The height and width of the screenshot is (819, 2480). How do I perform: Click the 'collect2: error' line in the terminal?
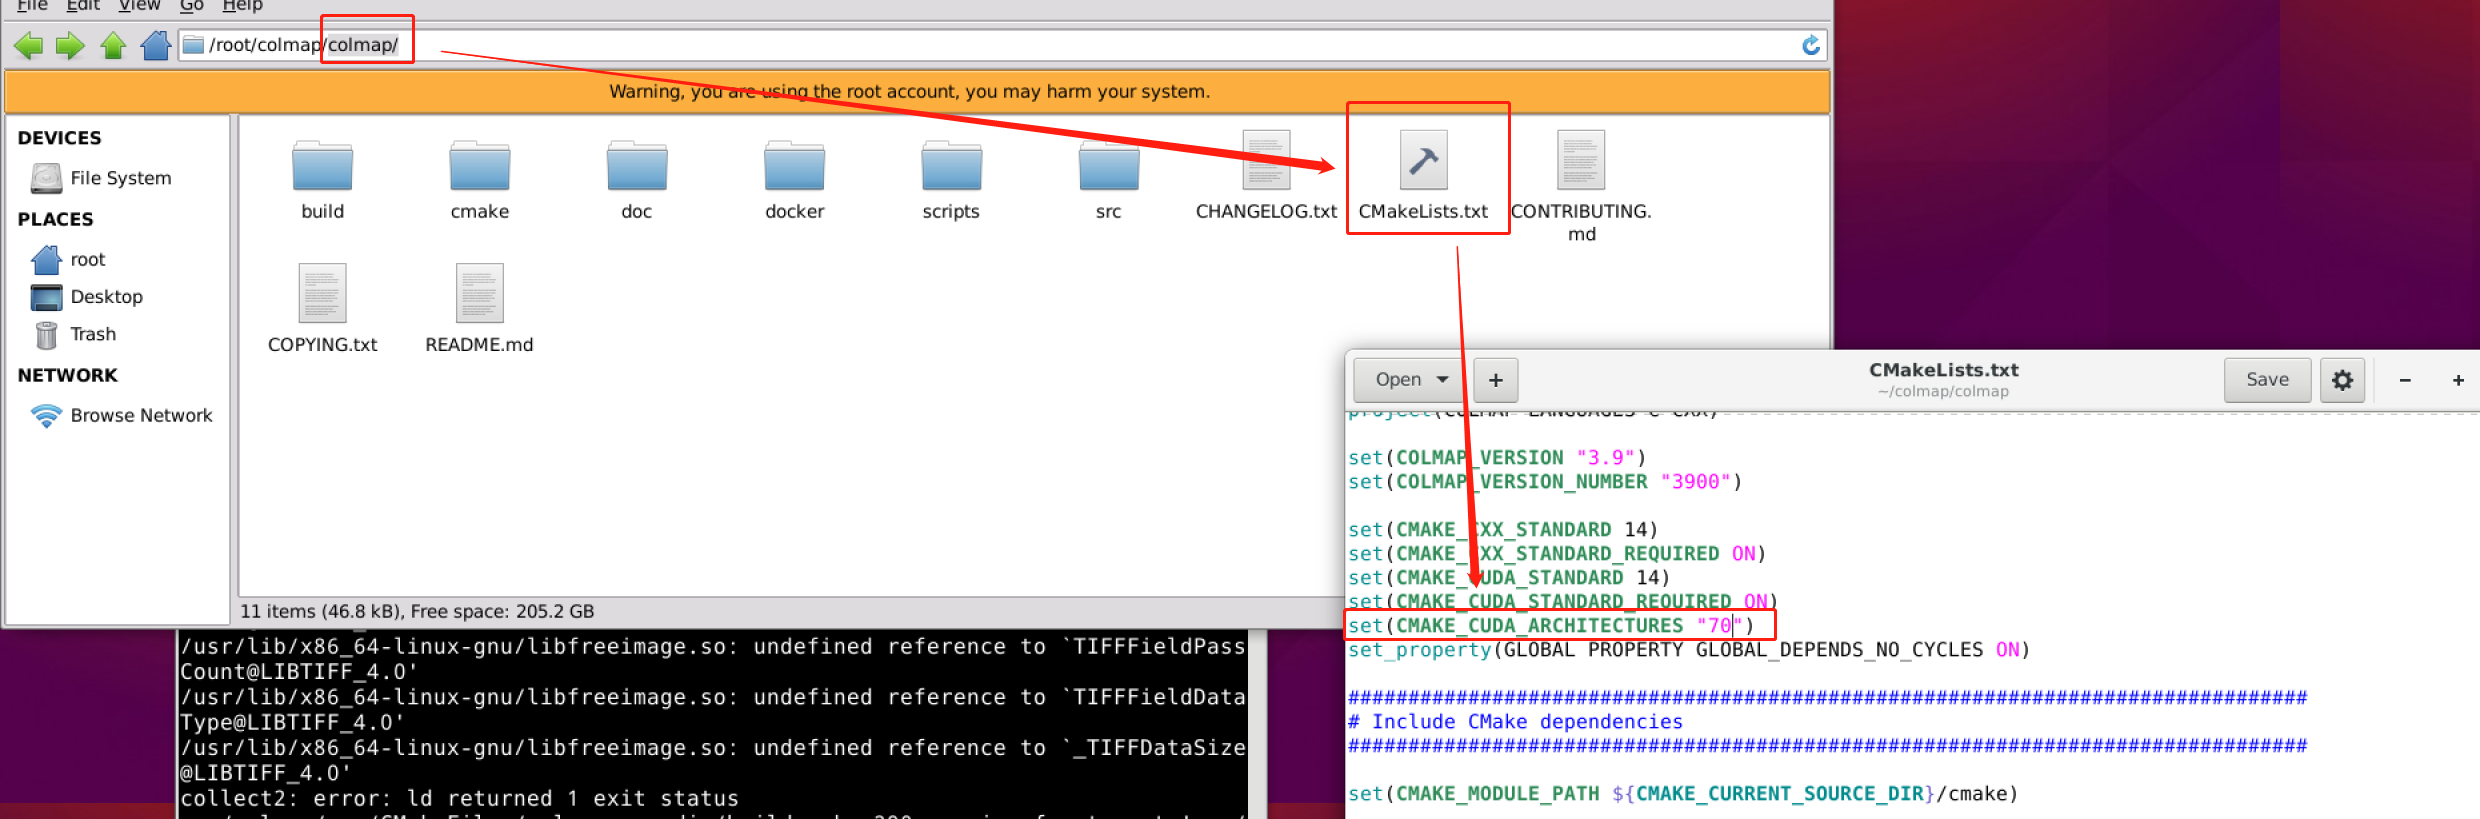point(459,798)
